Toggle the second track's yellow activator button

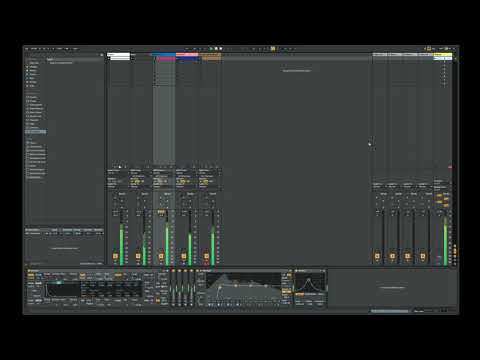click(138, 256)
